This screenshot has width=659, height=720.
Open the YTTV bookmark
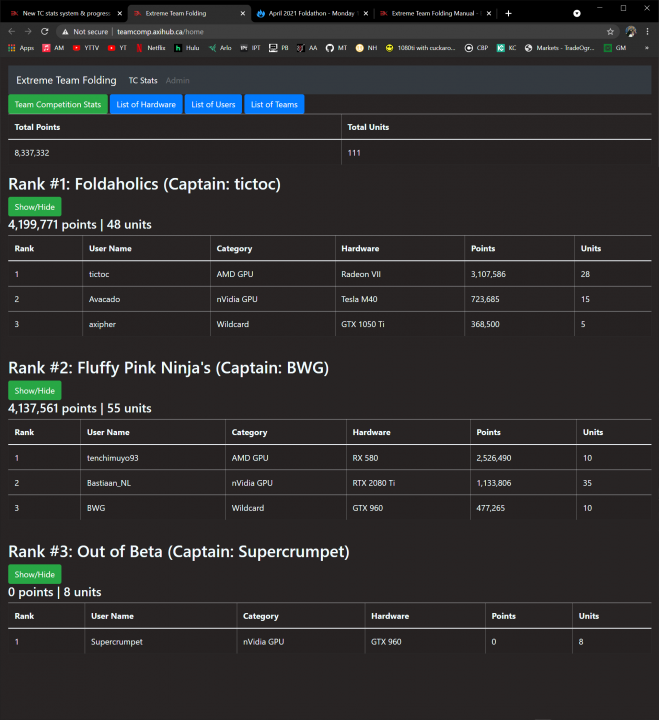tap(85, 47)
